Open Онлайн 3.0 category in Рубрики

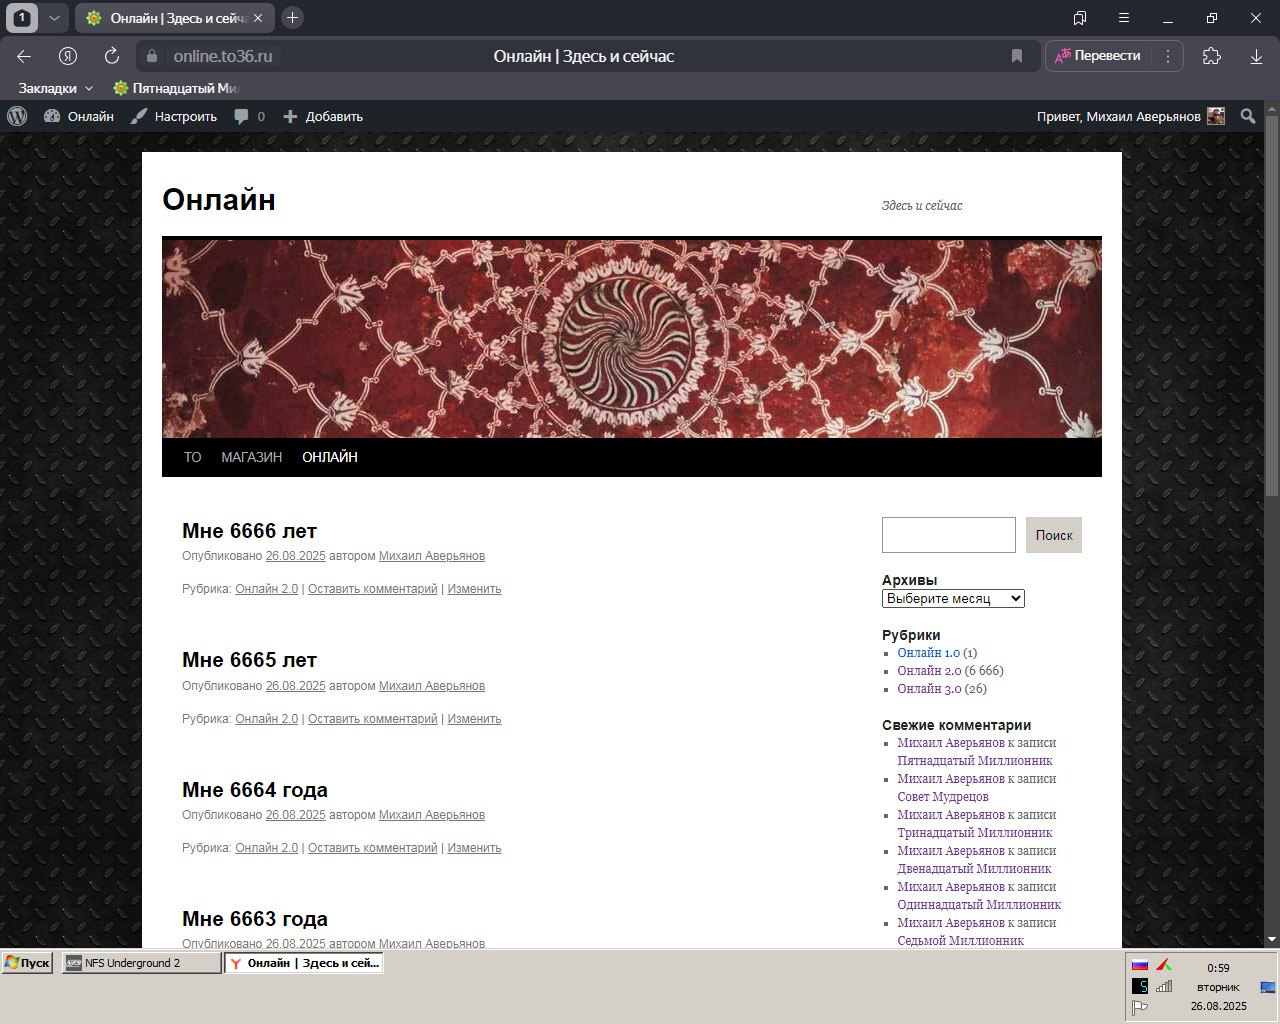tap(929, 689)
